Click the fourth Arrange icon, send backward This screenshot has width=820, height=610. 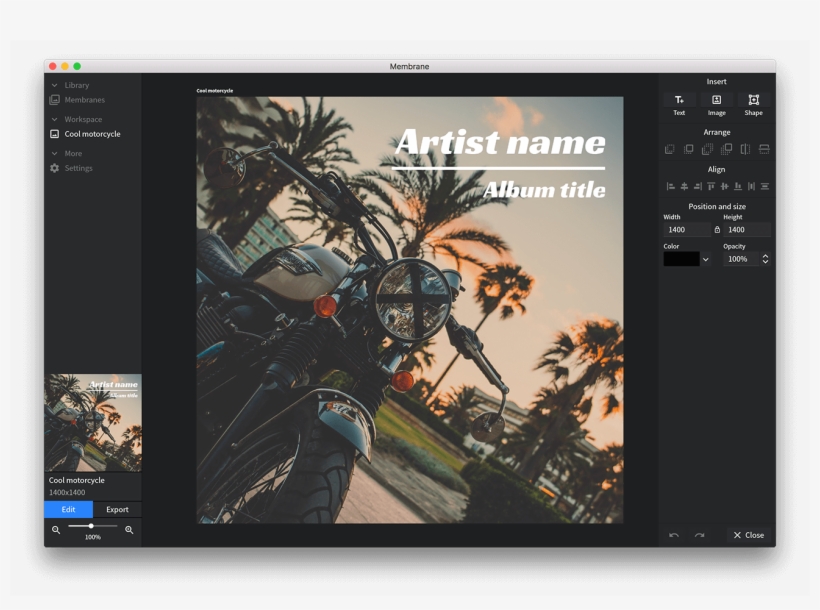(726, 149)
